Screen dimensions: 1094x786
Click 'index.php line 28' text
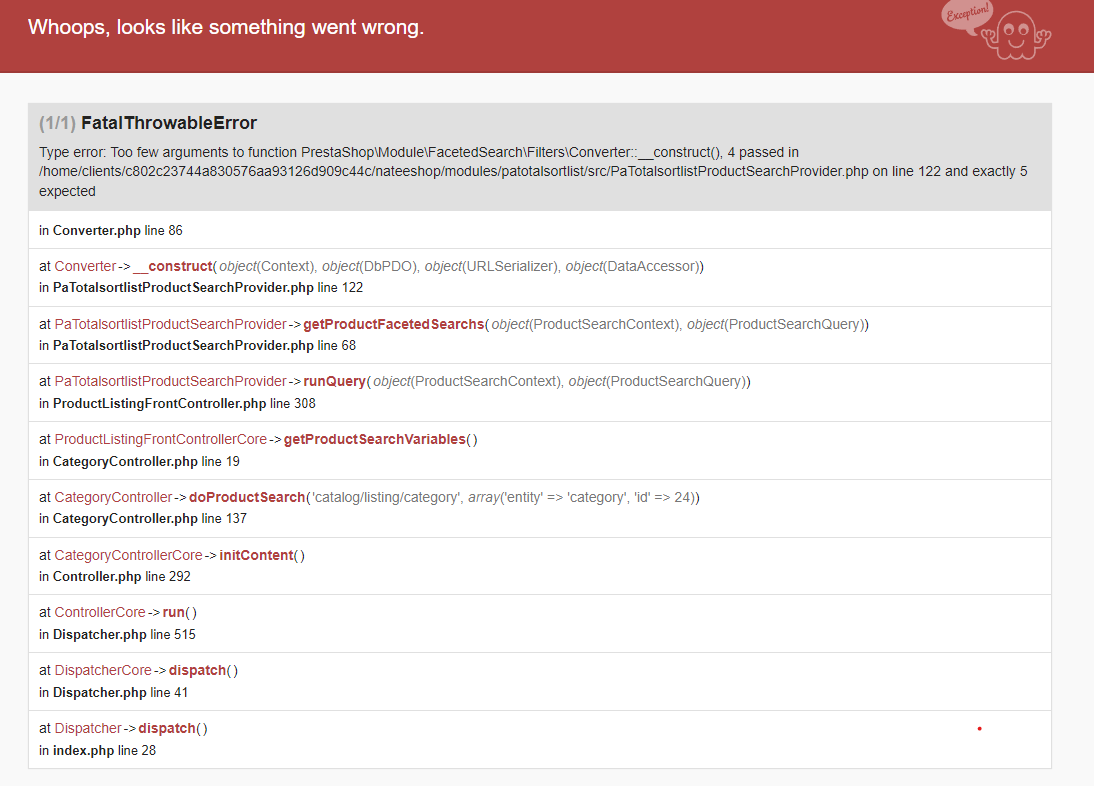tap(105, 750)
